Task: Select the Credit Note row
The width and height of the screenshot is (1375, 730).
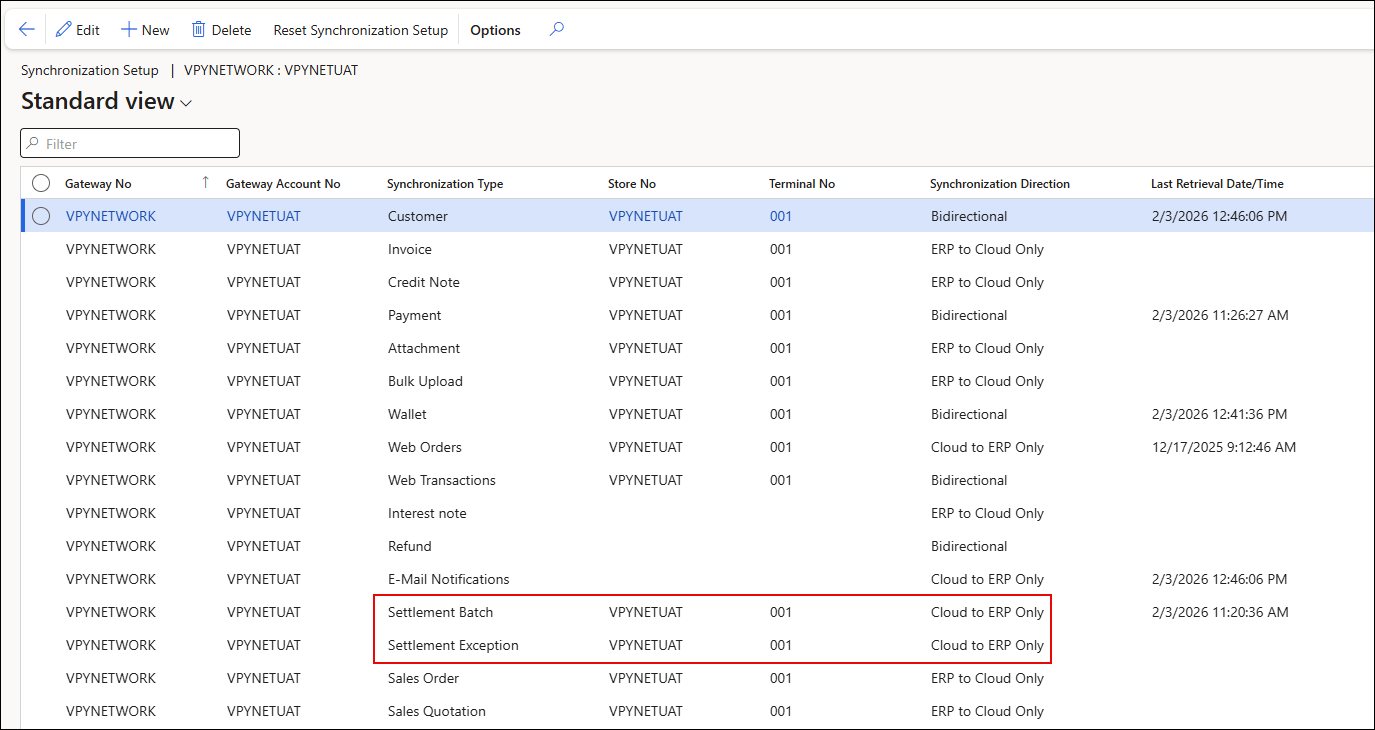Action: 697,282
